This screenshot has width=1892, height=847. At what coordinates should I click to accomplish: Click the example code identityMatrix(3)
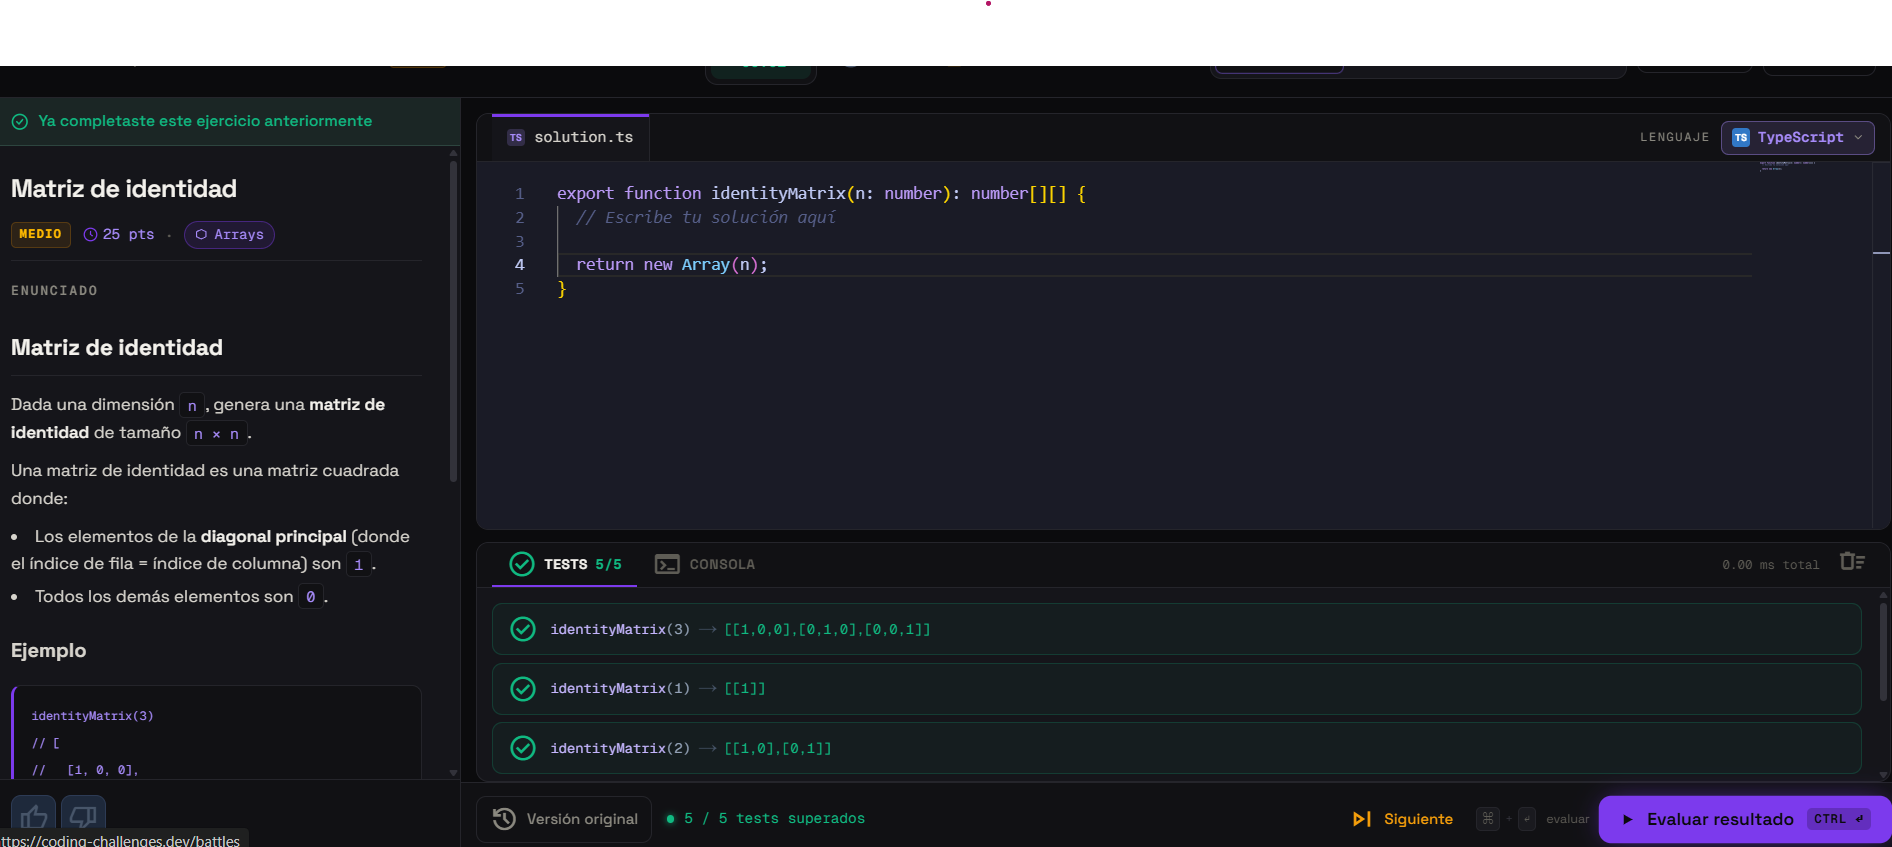pos(92,716)
